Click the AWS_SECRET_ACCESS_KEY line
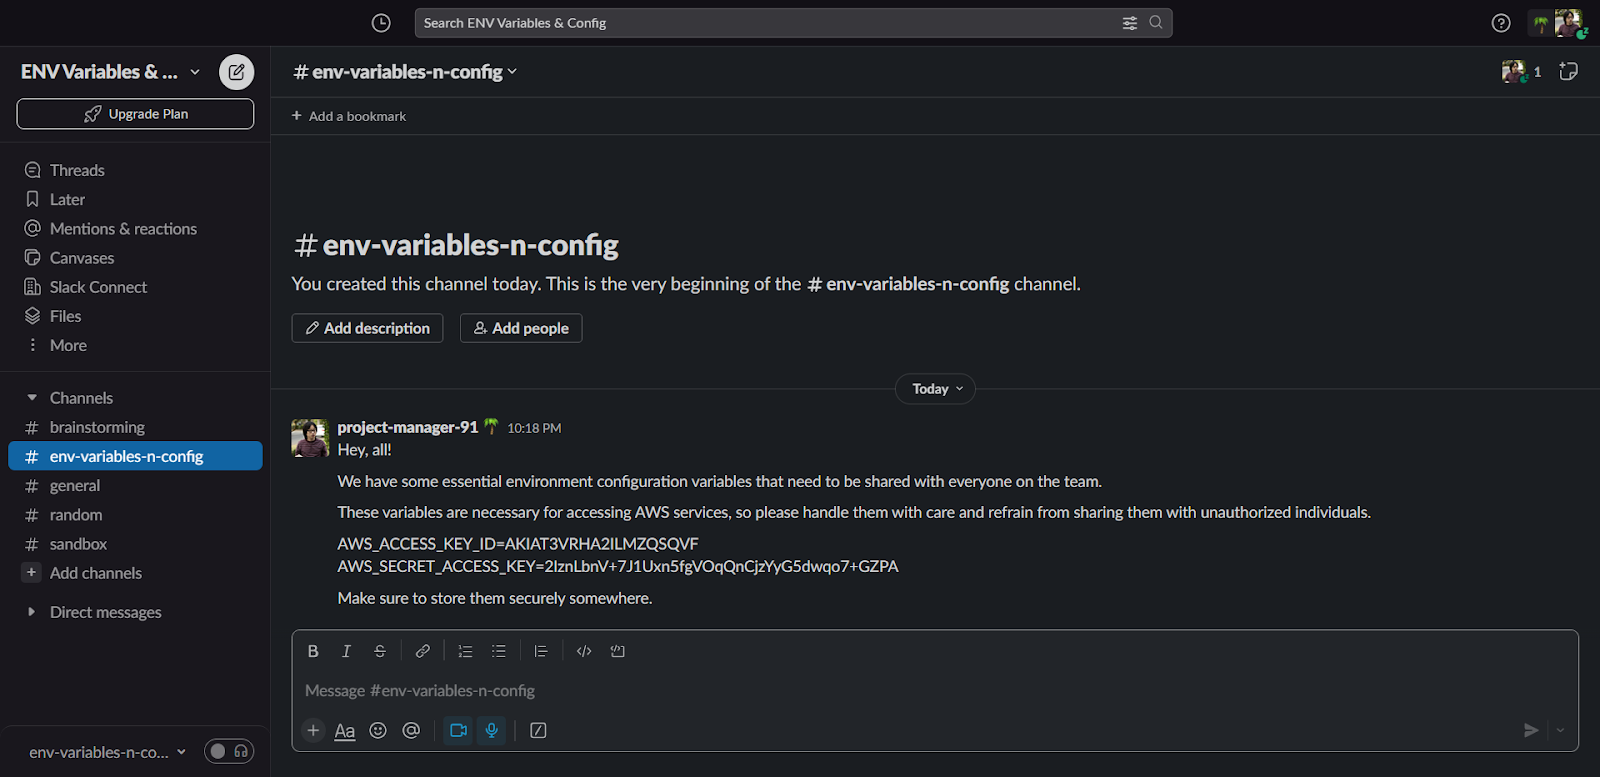 [618, 567]
